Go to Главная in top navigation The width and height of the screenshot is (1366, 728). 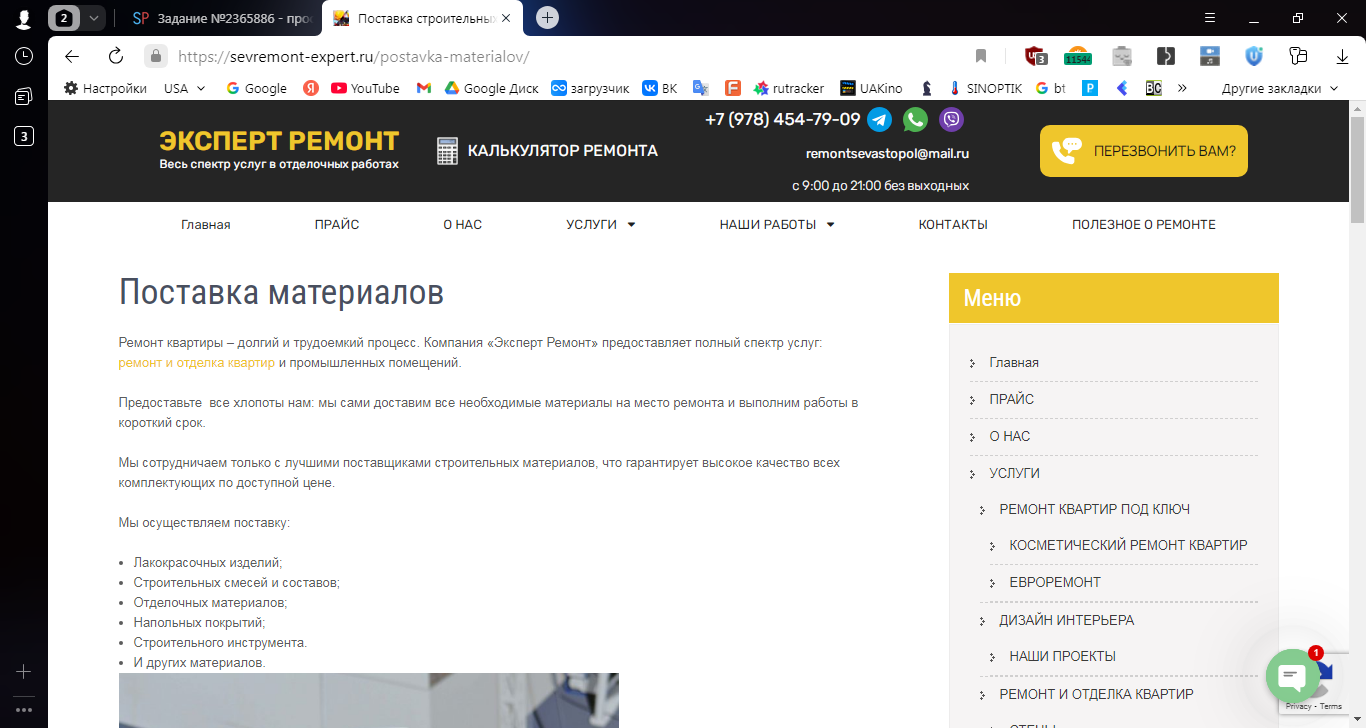click(206, 224)
